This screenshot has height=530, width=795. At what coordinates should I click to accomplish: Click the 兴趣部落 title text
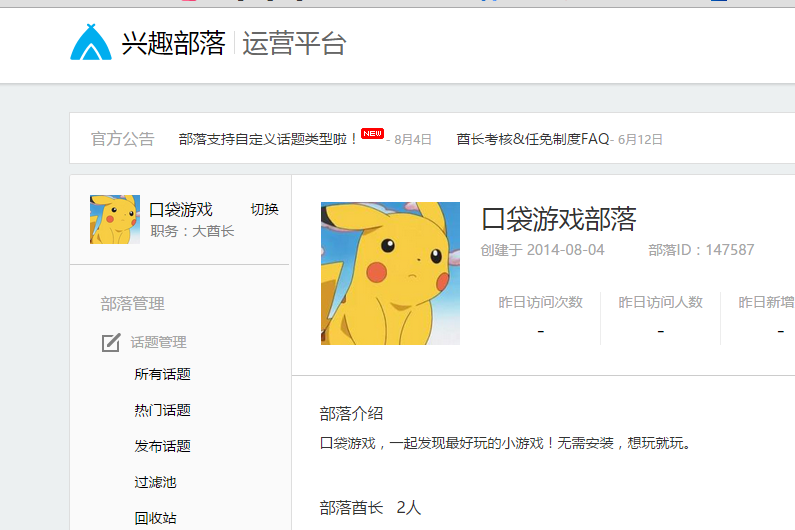click(x=173, y=43)
